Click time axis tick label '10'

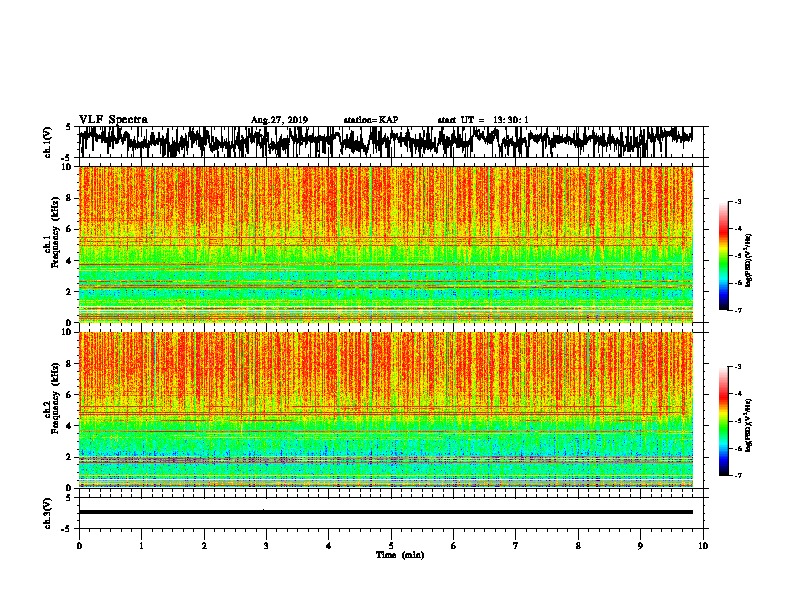click(x=703, y=546)
